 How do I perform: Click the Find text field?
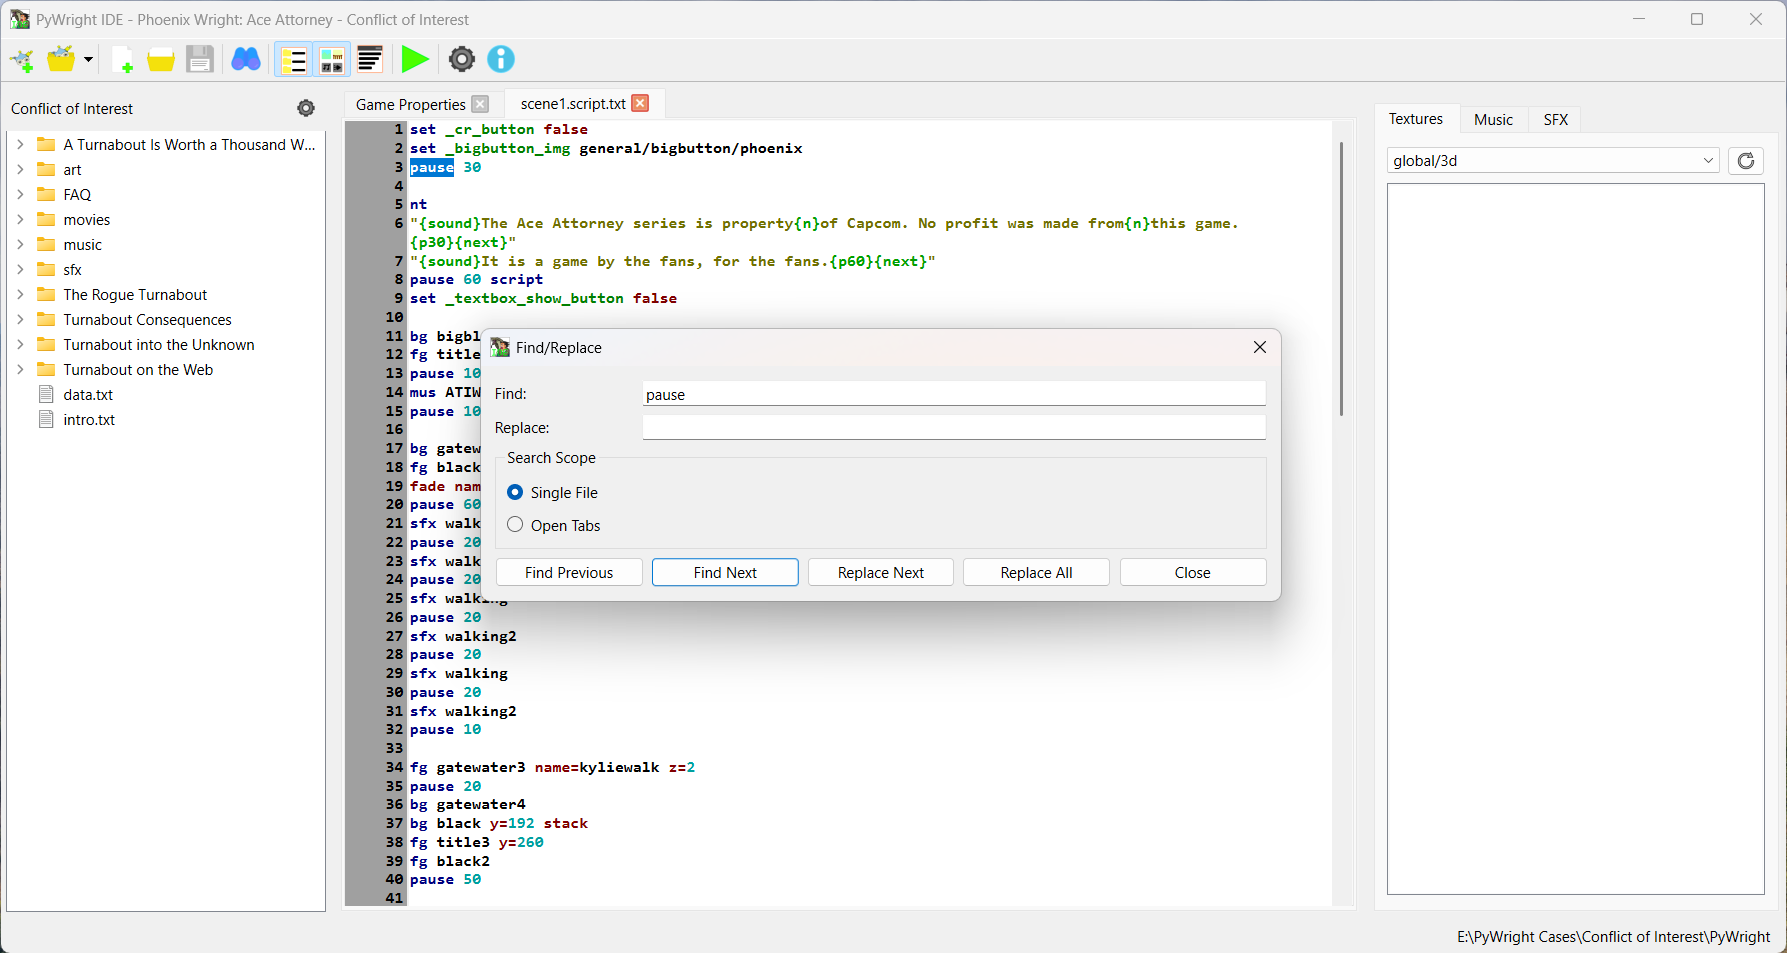(954, 394)
